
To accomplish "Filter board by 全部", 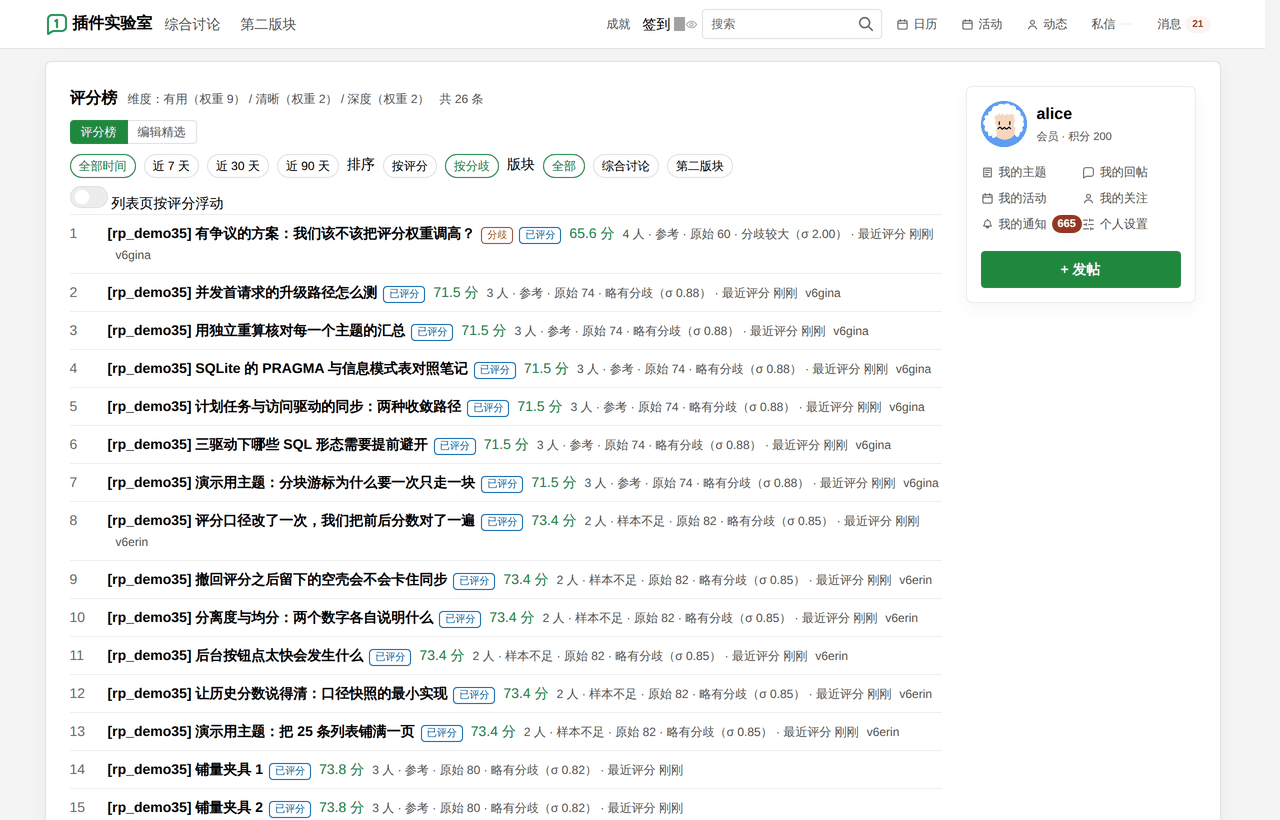I will 564,166.
